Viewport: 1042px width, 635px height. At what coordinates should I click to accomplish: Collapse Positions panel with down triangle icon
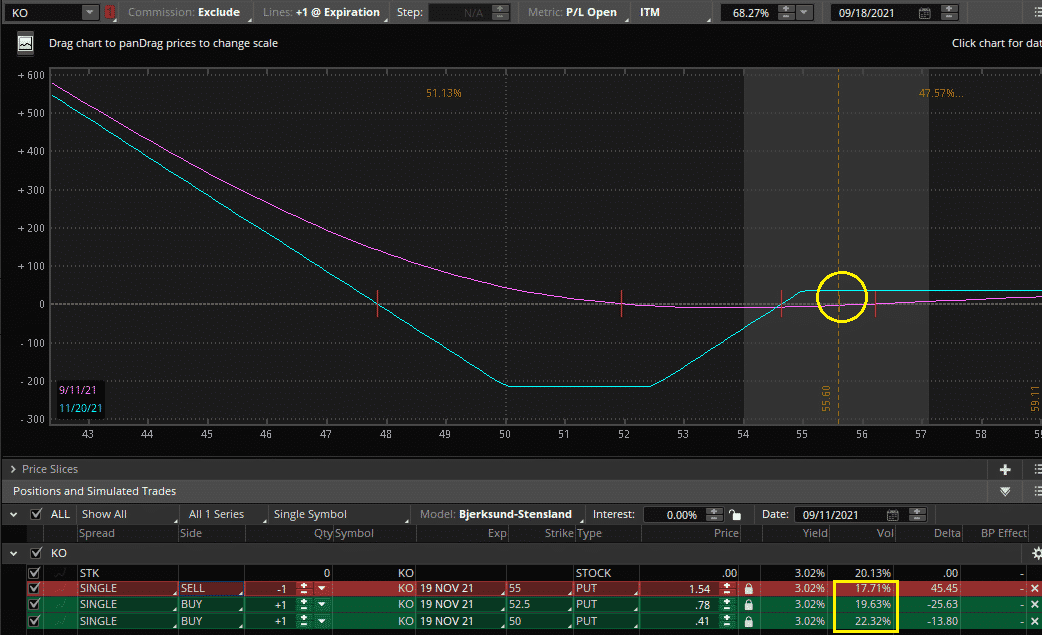coord(1005,492)
